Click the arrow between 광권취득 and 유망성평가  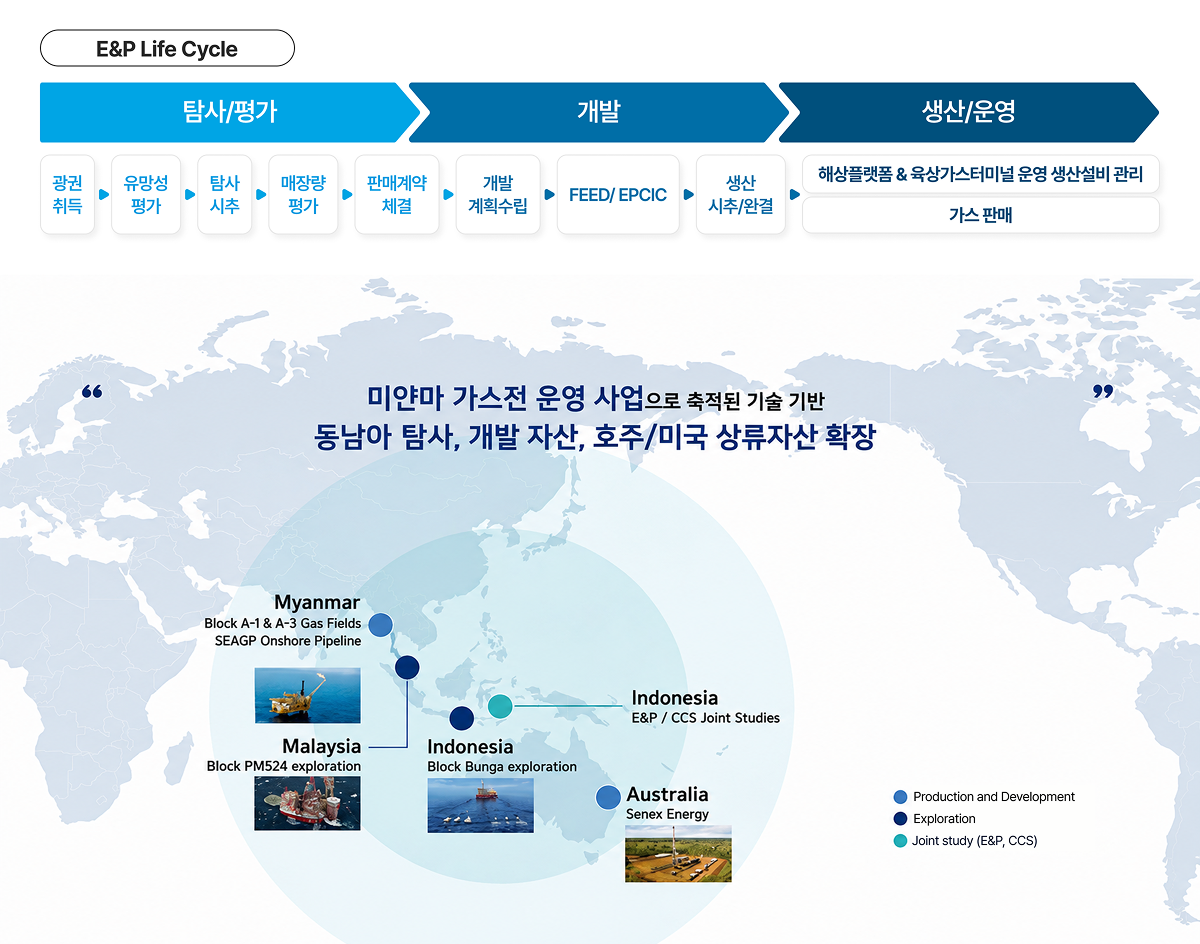(104, 194)
